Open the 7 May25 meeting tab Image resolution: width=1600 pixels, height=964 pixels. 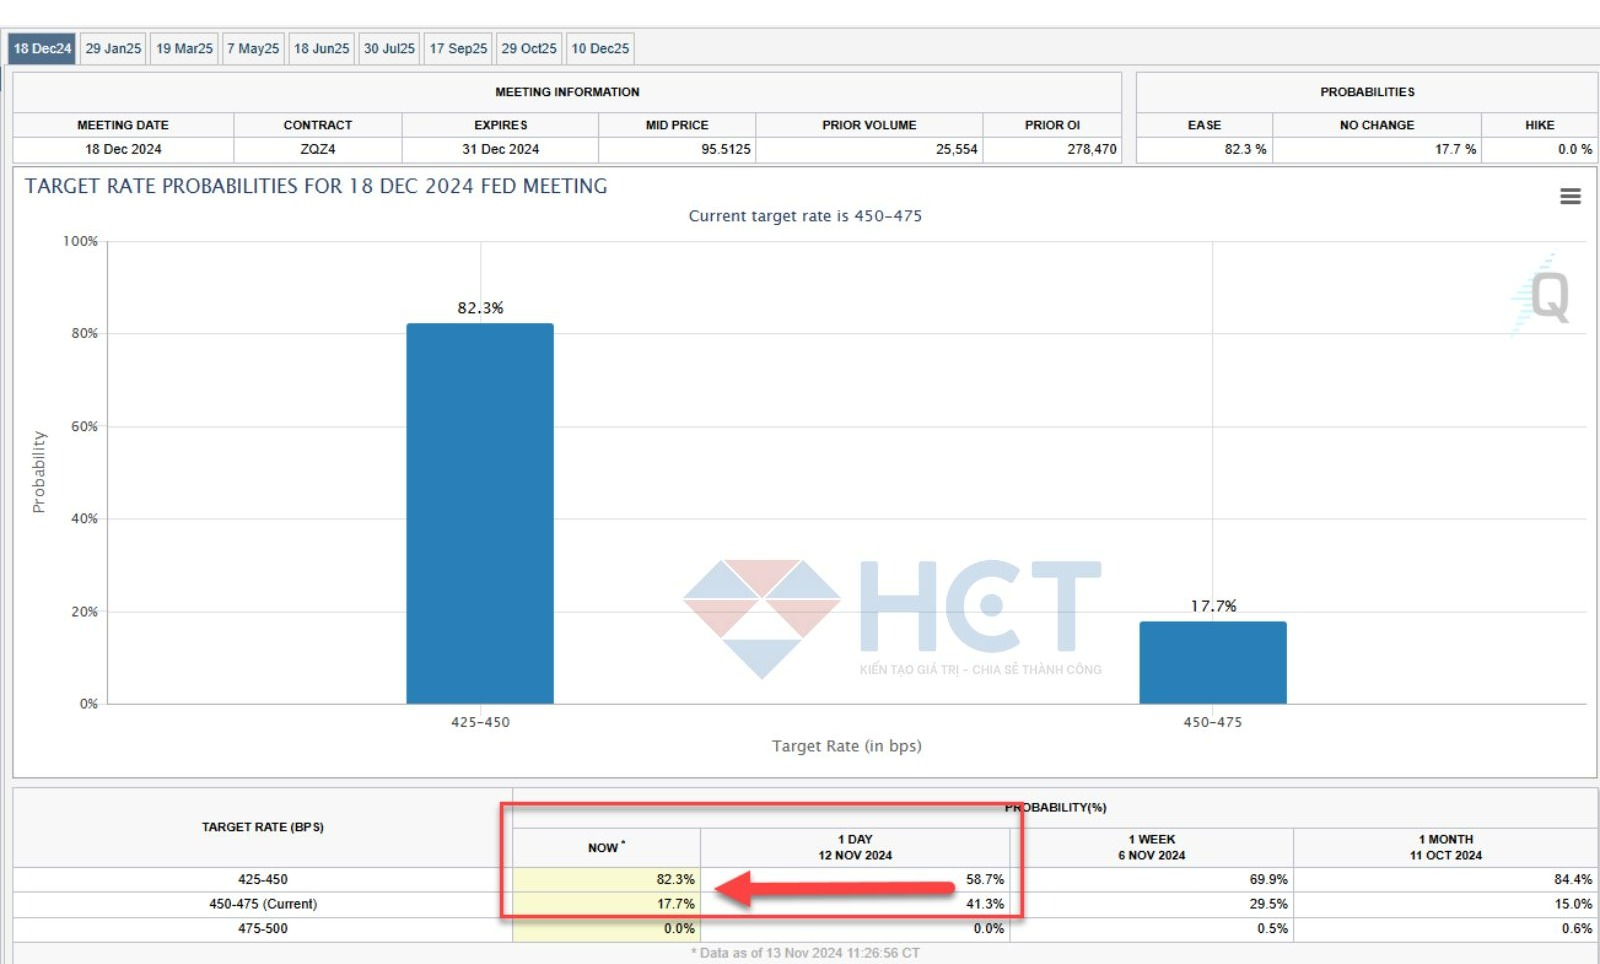(x=253, y=48)
